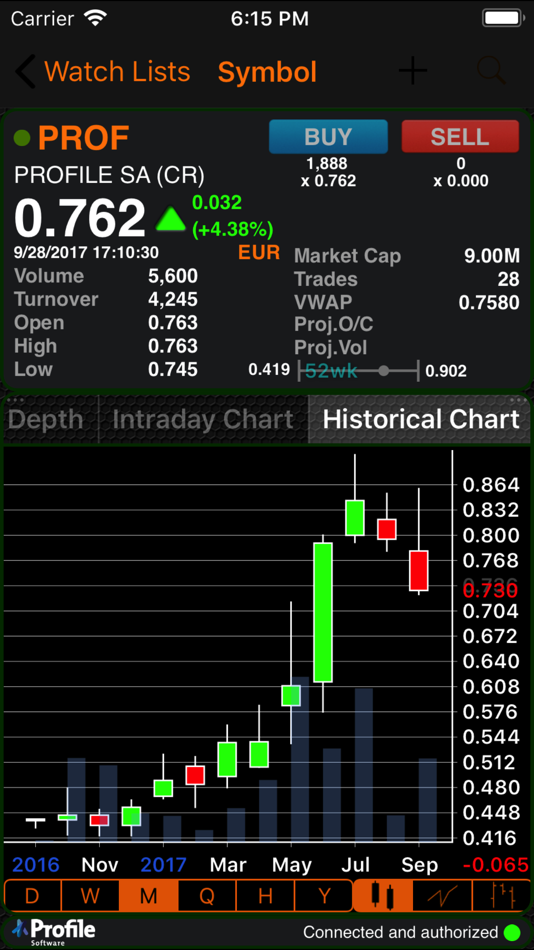Tap the timestamp 9/28/2017 17:10:30
The width and height of the screenshot is (534, 950).
point(86,253)
